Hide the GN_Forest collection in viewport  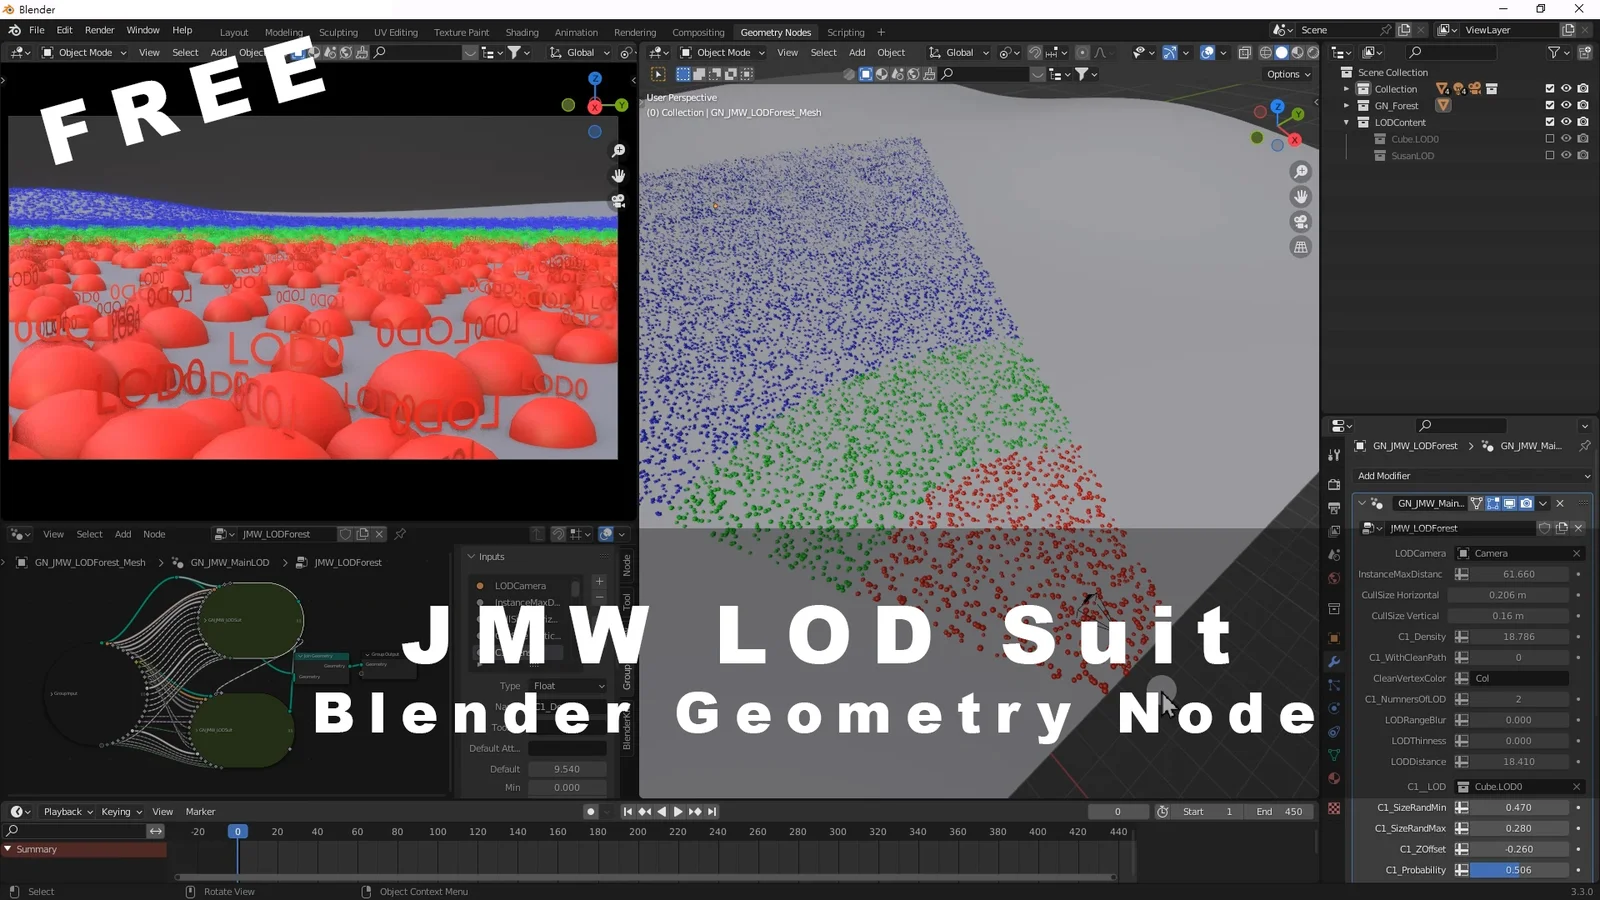(1566, 105)
